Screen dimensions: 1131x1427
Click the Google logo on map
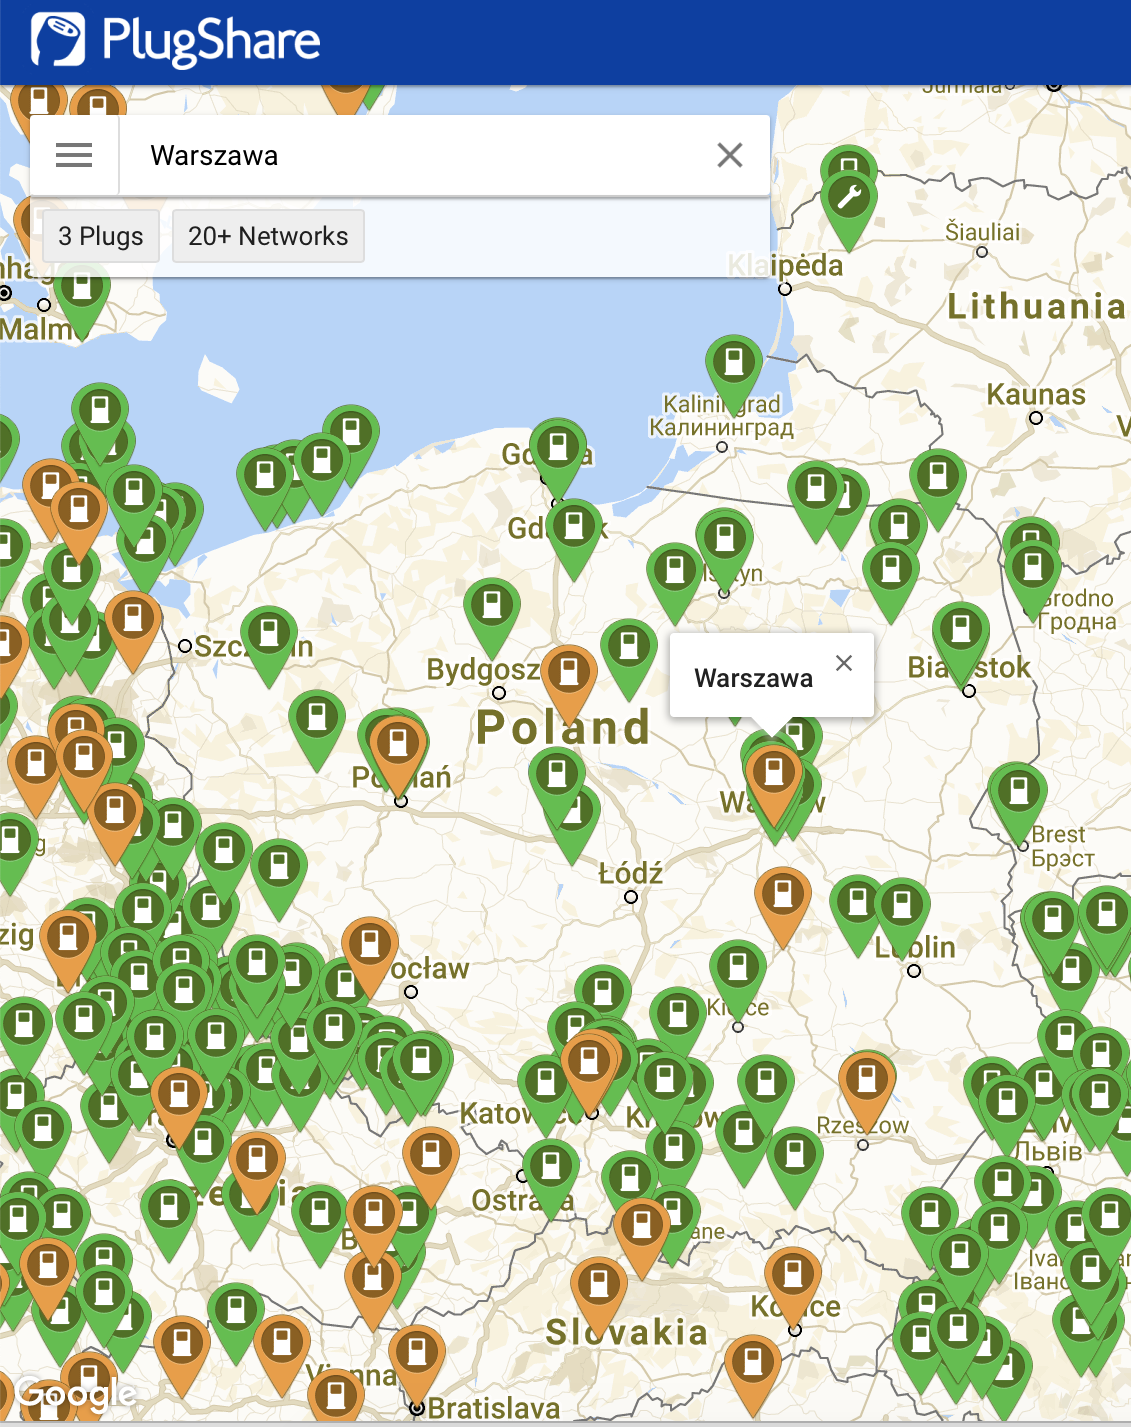tap(76, 1394)
